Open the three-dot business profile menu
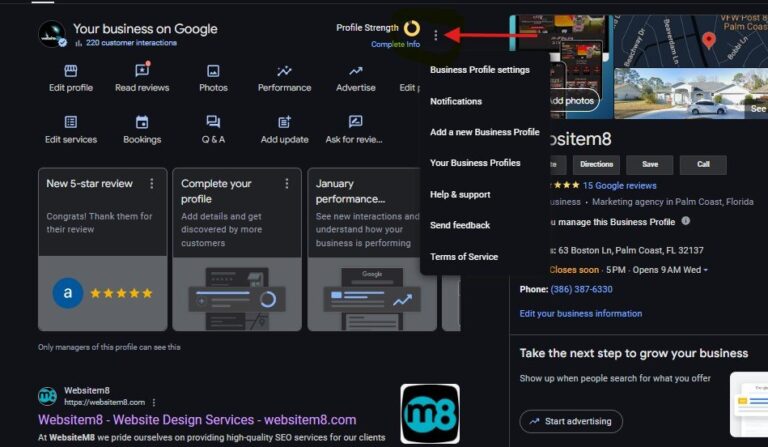Image resolution: width=768 pixels, height=447 pixels. (x=435, y=35)
